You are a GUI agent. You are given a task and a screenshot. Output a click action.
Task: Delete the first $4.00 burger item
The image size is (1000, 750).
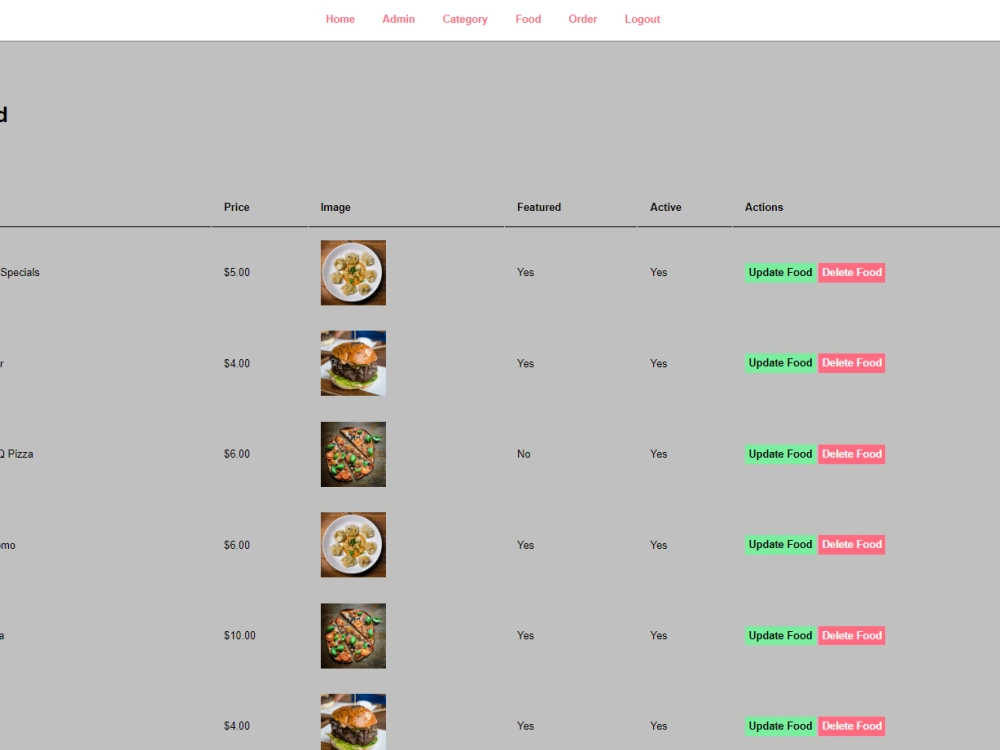(x=851, y=363)
